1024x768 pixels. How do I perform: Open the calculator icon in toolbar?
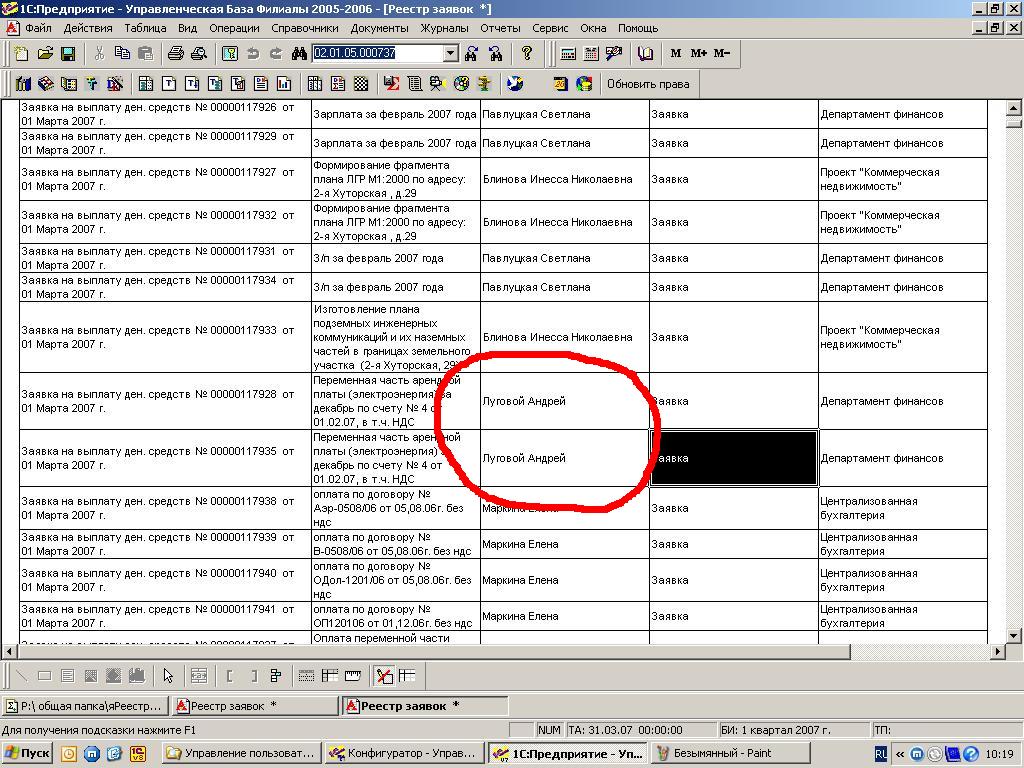[x=568, y=53]
